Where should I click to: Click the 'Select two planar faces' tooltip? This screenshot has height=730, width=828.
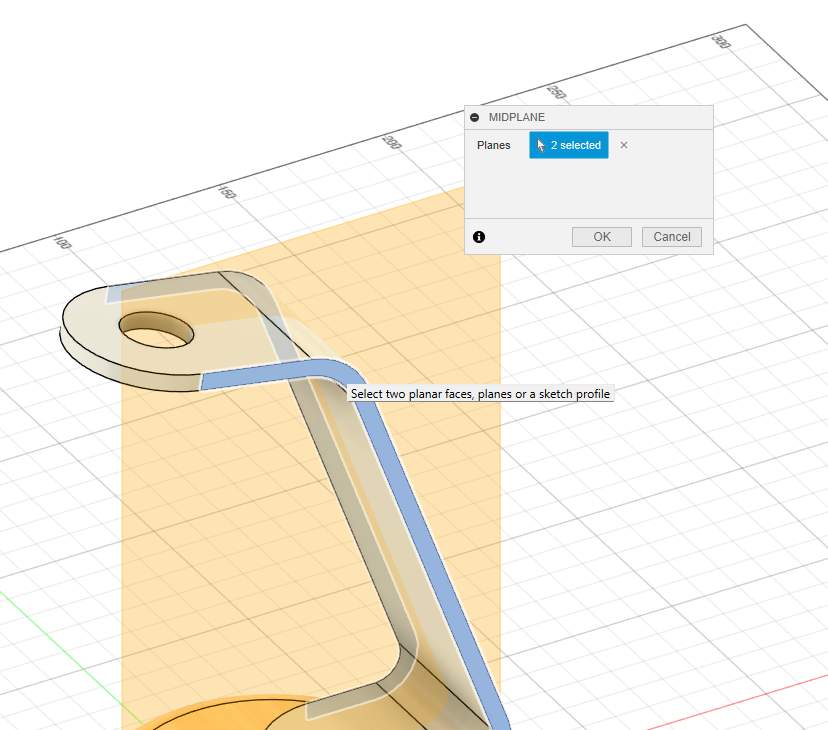pos(480,394)
